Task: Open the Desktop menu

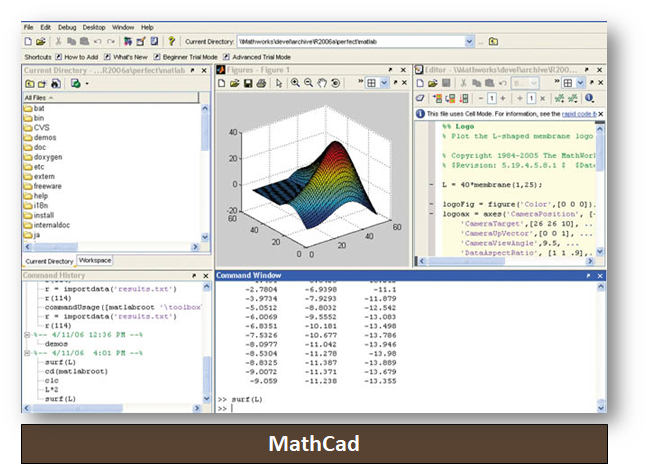Action: [94, 27]
